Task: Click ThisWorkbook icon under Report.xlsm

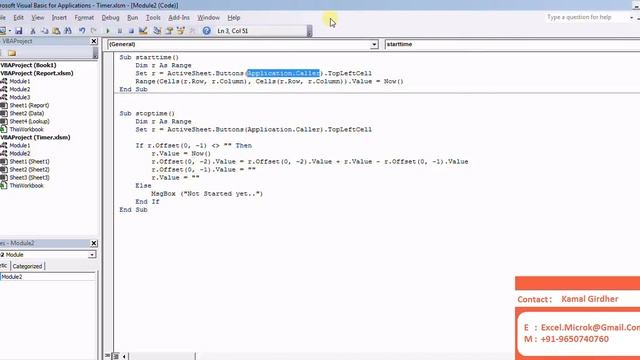Action: tap(4, 129)
